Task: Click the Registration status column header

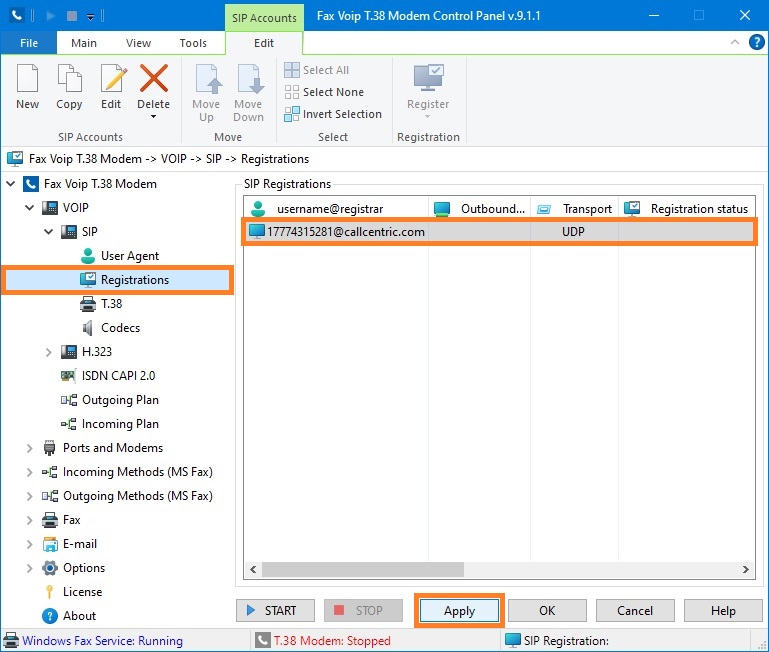Action: (687, 209)
